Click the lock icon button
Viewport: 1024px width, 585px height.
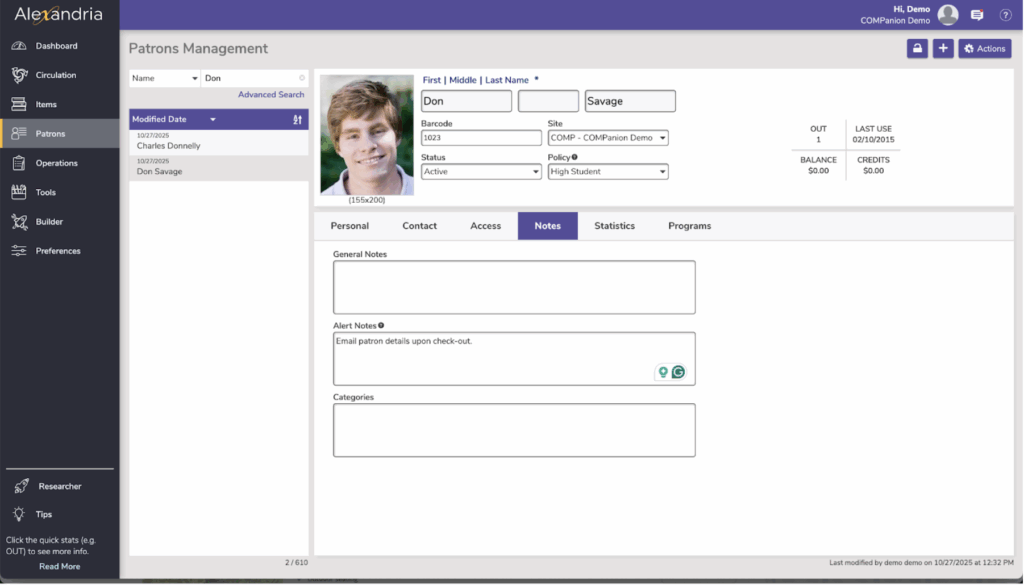pyautogui.click(x=917, y=49)
